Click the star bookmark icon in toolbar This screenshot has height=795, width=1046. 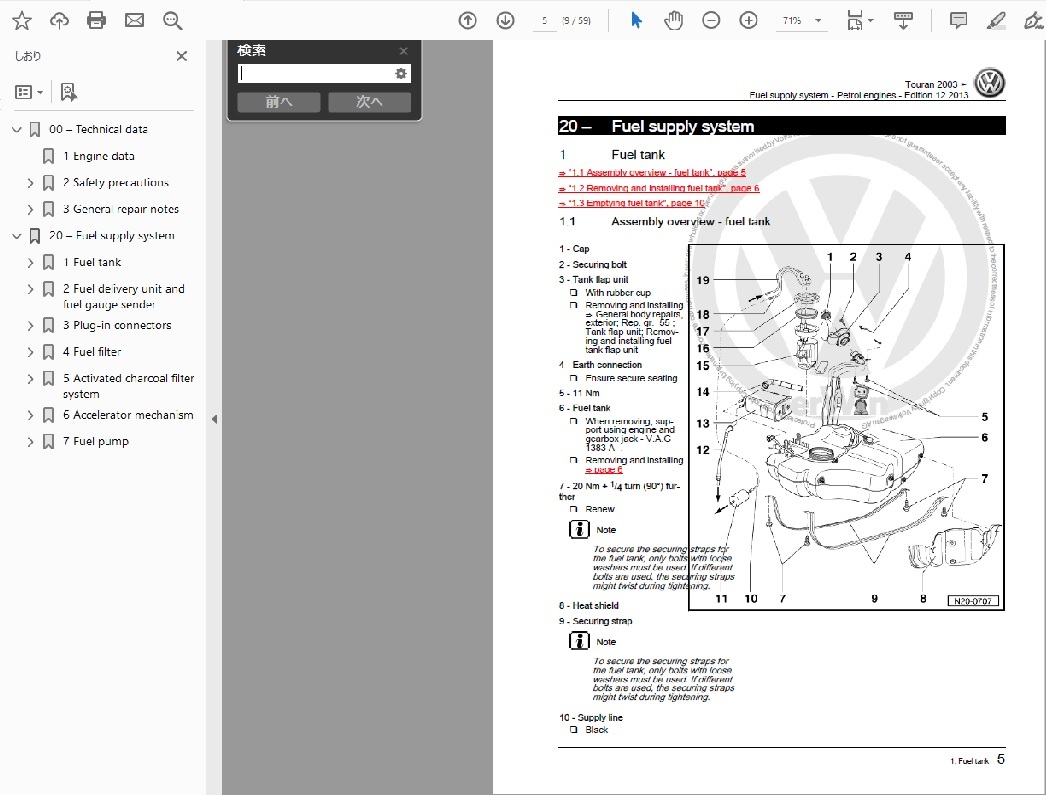pos(22,20)
